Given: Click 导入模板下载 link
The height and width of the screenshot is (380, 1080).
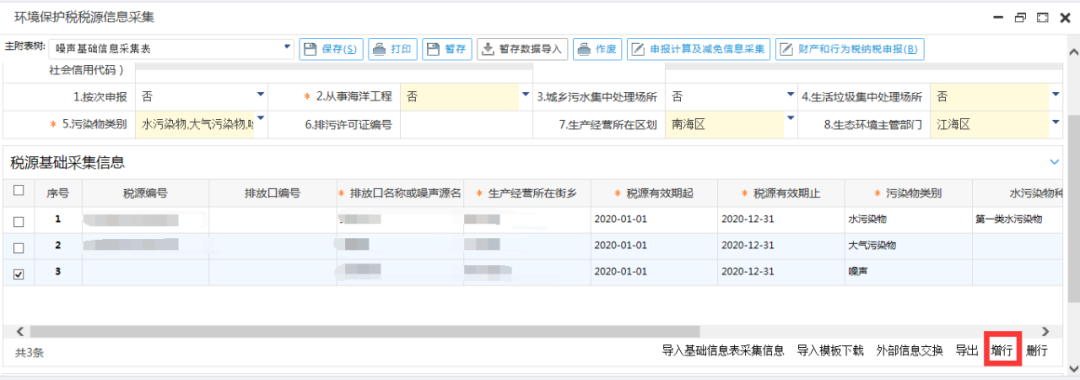Looking at the screenshot, I should (x=830, y=350).
